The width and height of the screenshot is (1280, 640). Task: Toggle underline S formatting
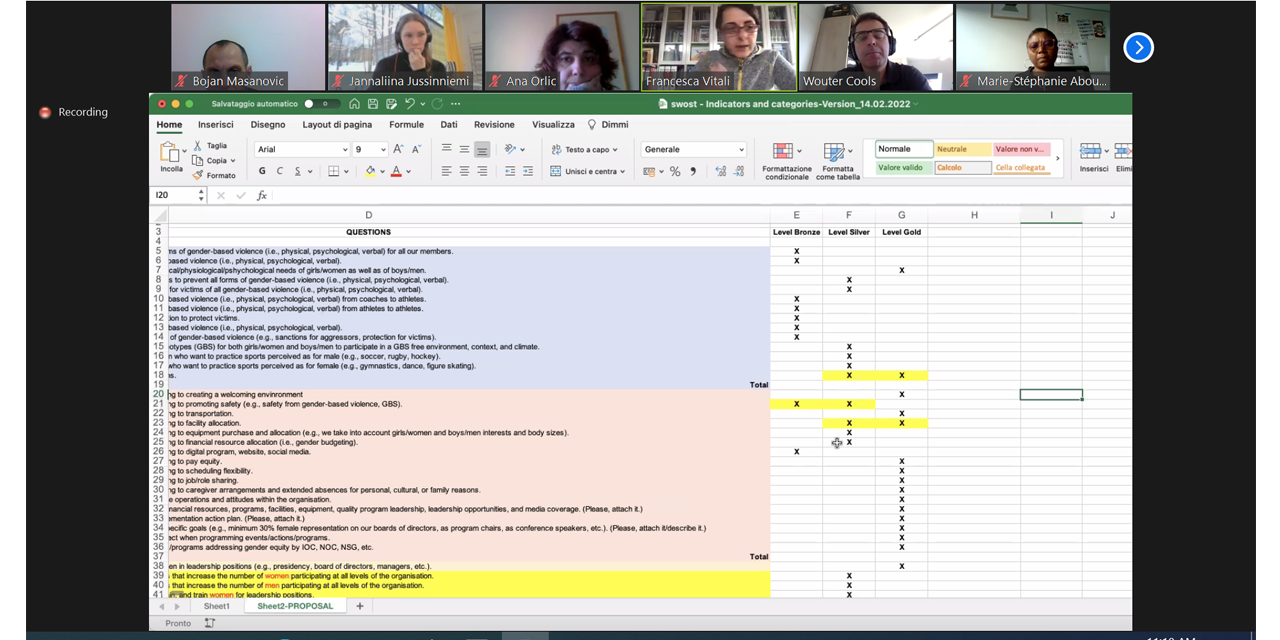point(297,172)
